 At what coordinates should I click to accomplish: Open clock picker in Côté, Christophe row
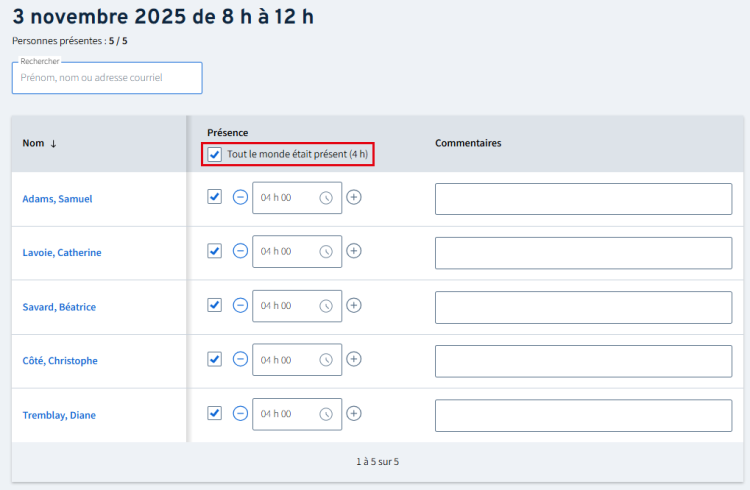point(326,360)
